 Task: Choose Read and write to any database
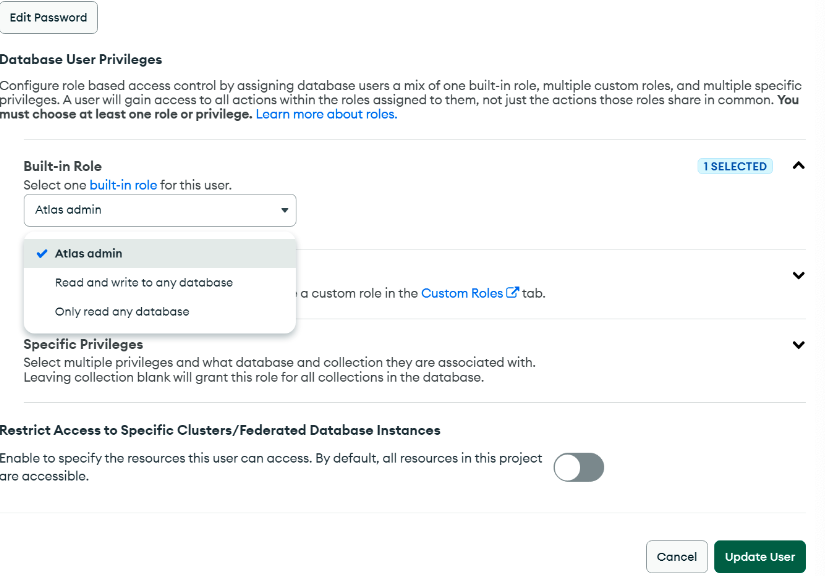160,282
